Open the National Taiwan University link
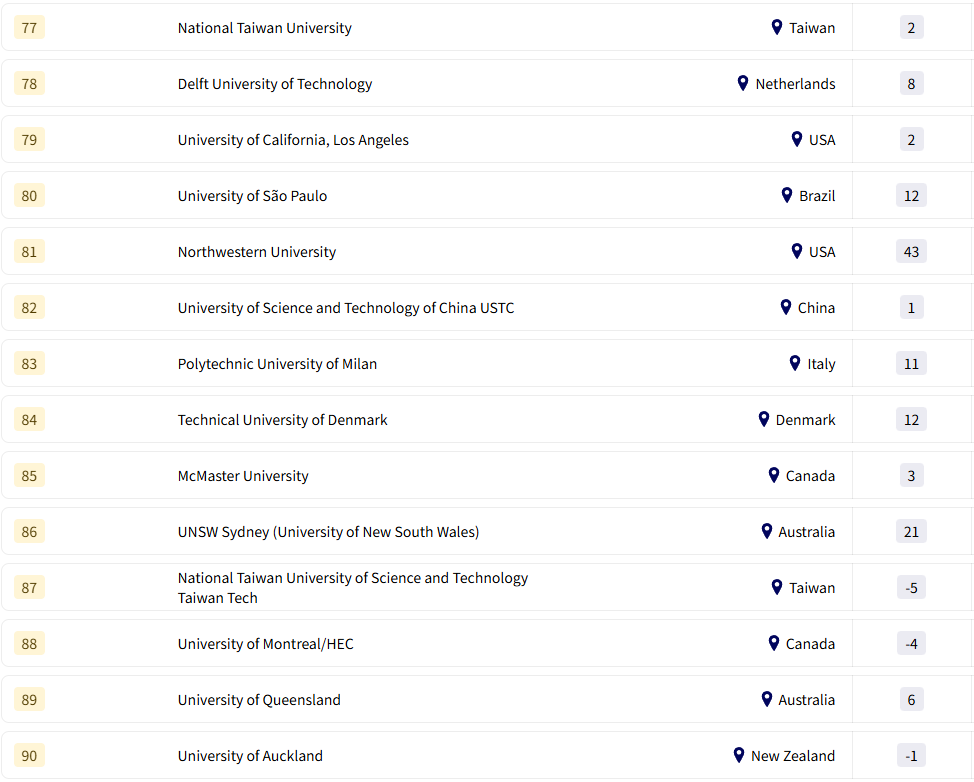Image resolution: width=974 pixels, height=782 pixels. pos(265,28)
